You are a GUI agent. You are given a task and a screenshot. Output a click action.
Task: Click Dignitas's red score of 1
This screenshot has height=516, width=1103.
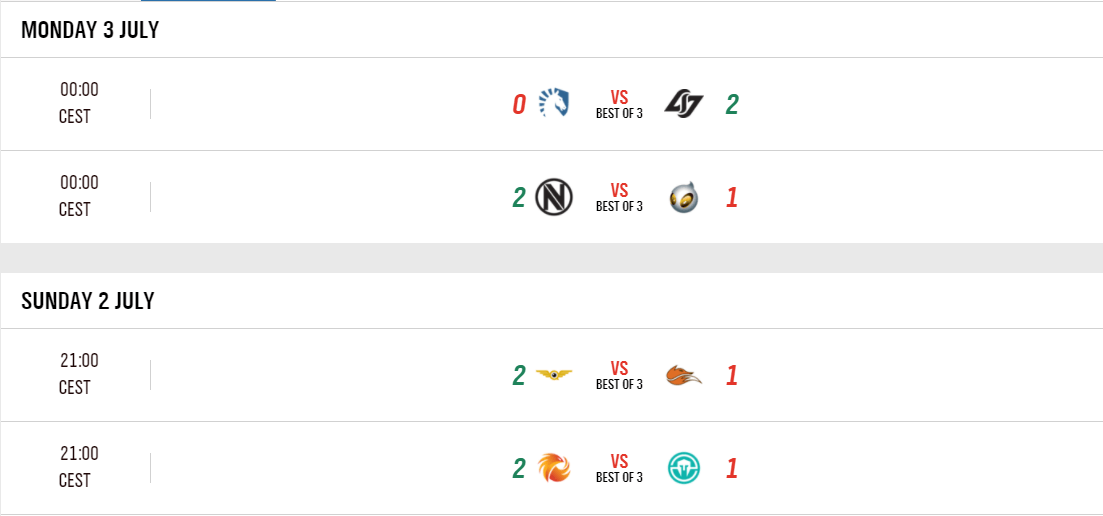pos(732,197)
